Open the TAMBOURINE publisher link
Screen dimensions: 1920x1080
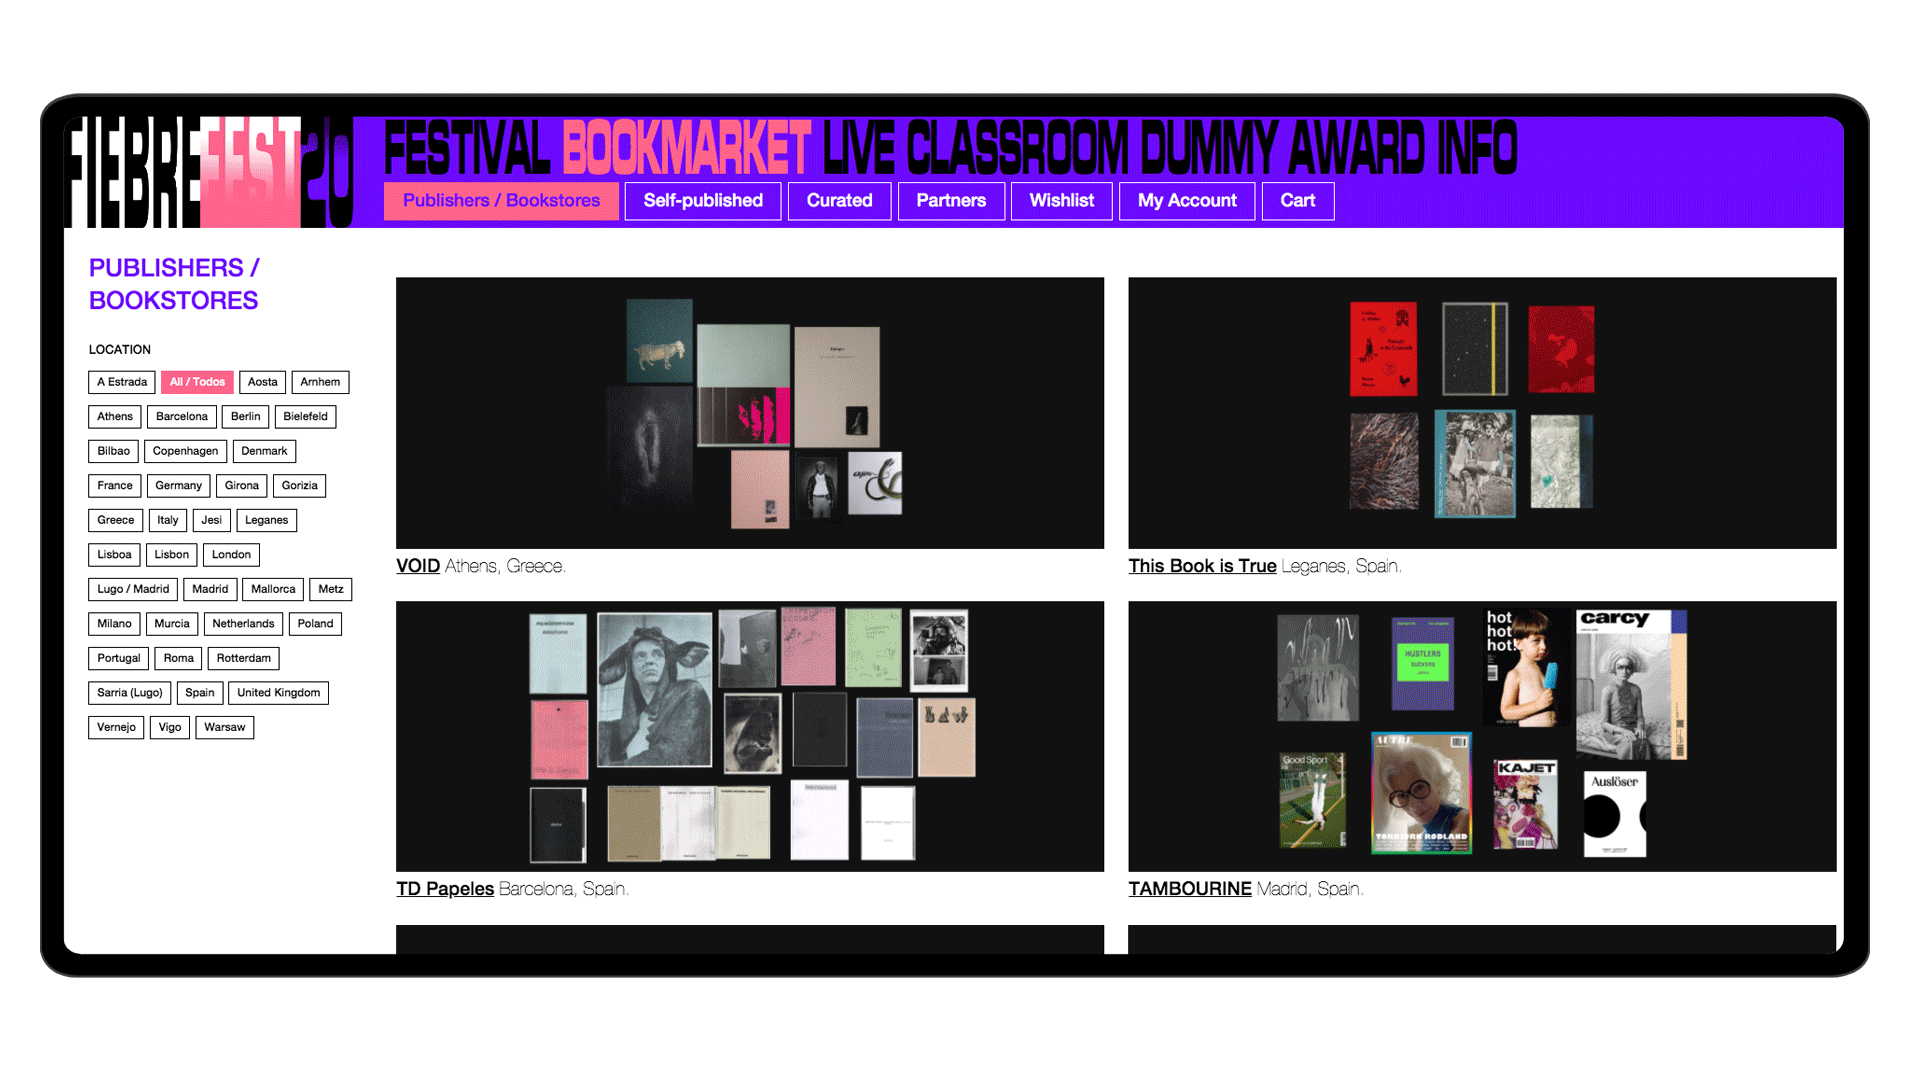1190,889
